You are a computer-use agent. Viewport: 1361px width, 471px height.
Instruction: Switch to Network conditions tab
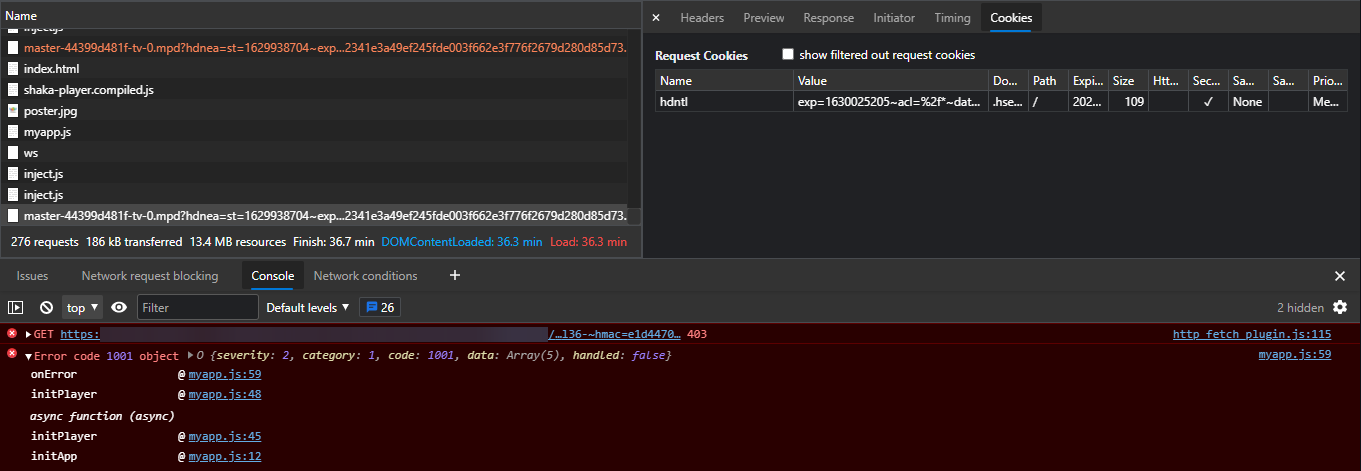point(365,276)
